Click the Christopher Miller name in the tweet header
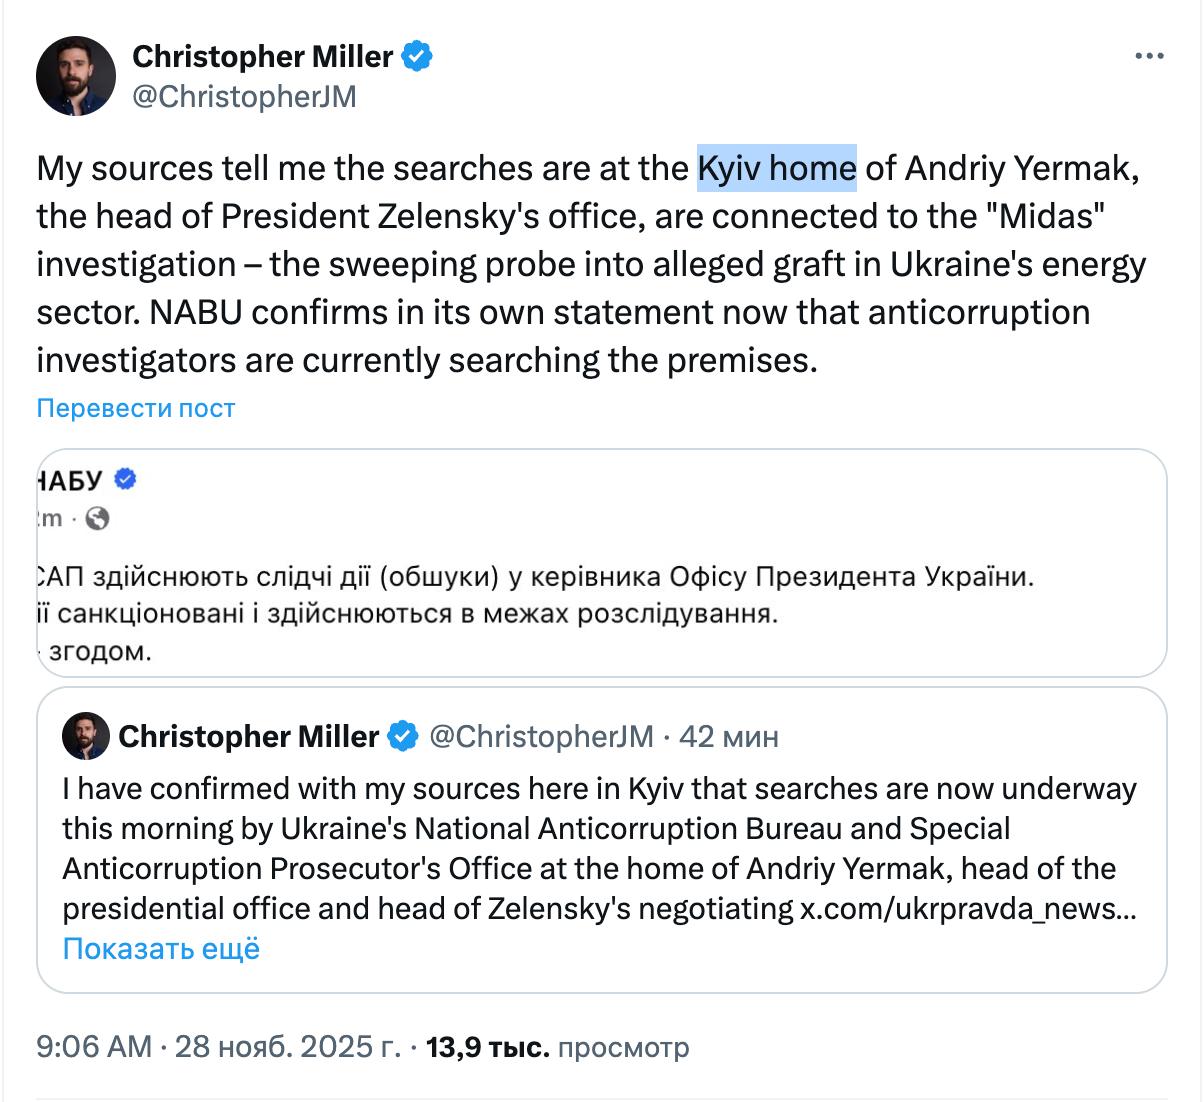Image resolution: width=1204 pixels, height=1102 pixels. click(262, 56)
